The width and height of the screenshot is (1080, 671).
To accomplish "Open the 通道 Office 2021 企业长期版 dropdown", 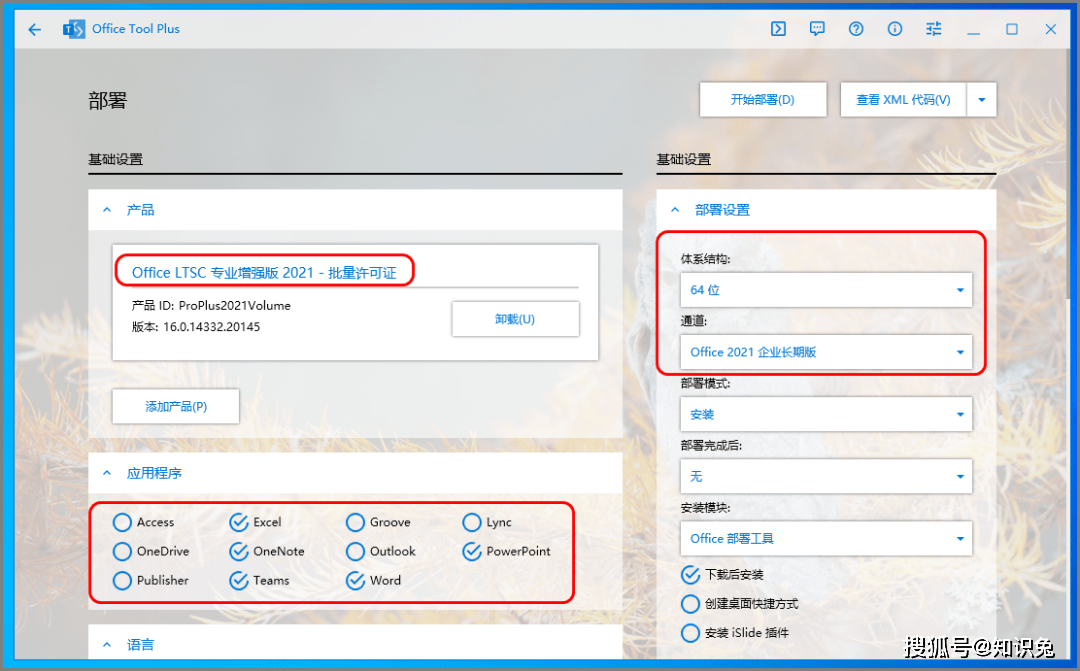I will (x=826, y=352).
